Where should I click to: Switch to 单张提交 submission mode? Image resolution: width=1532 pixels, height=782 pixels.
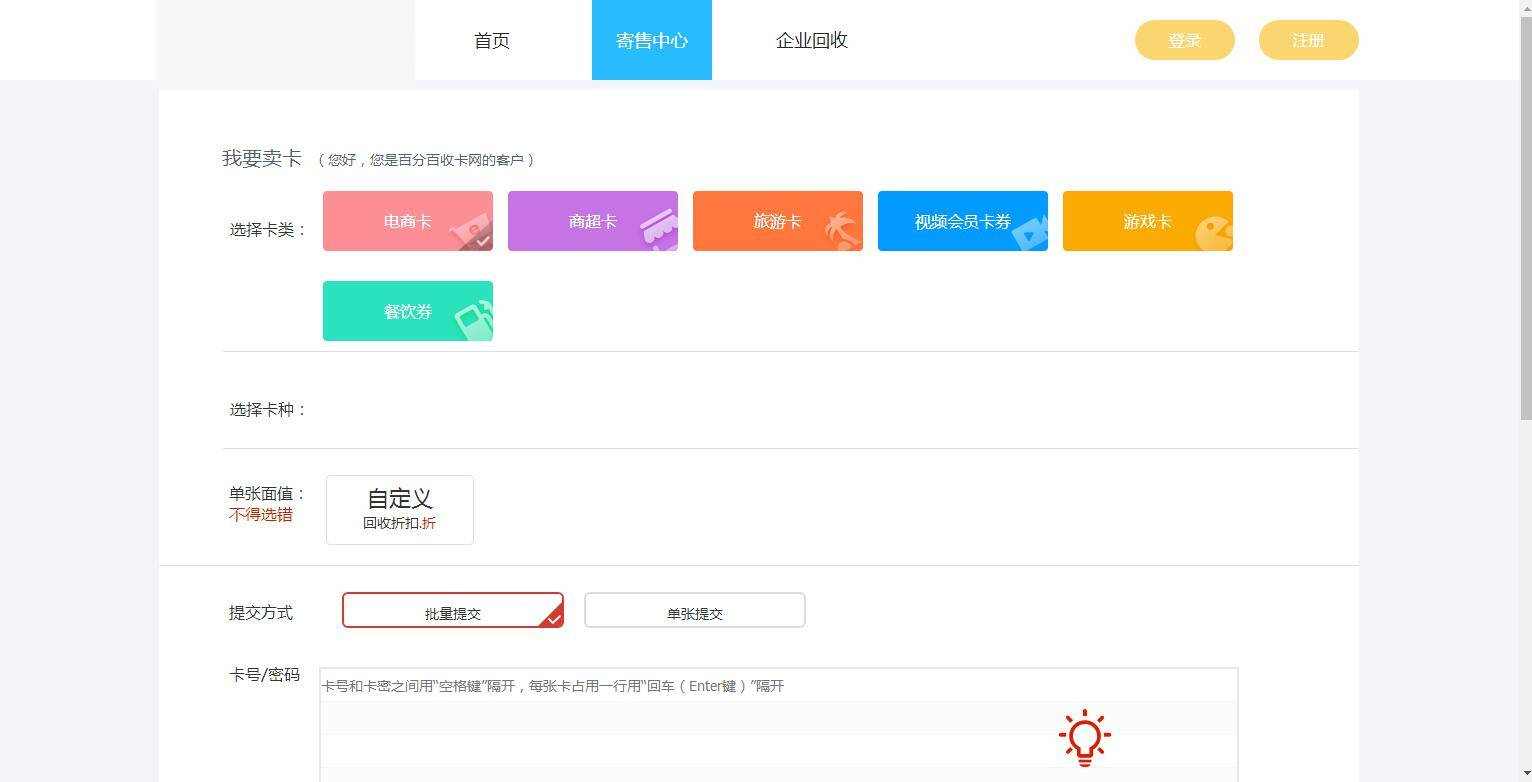(x=694, y=610)
